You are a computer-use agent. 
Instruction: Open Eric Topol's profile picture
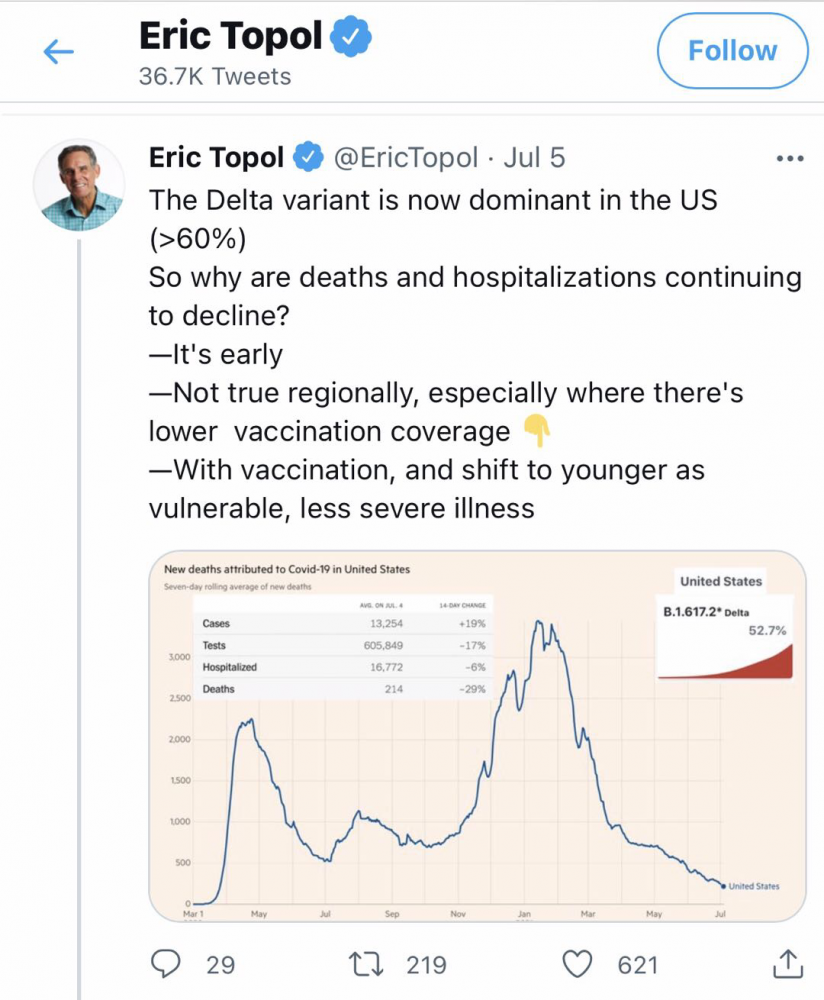tap(79, 185)
